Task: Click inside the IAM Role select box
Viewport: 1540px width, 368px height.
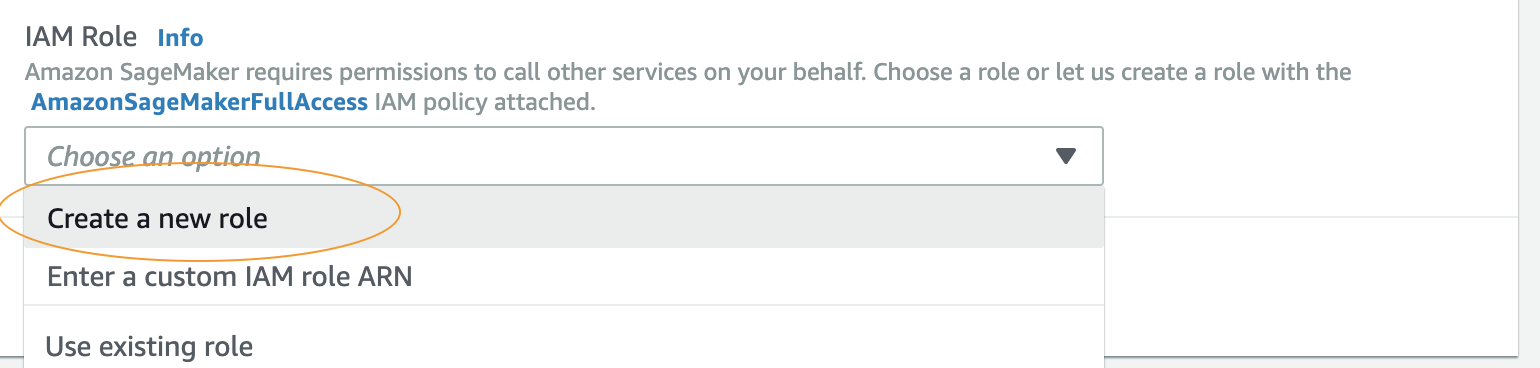Action: (564, 156)
